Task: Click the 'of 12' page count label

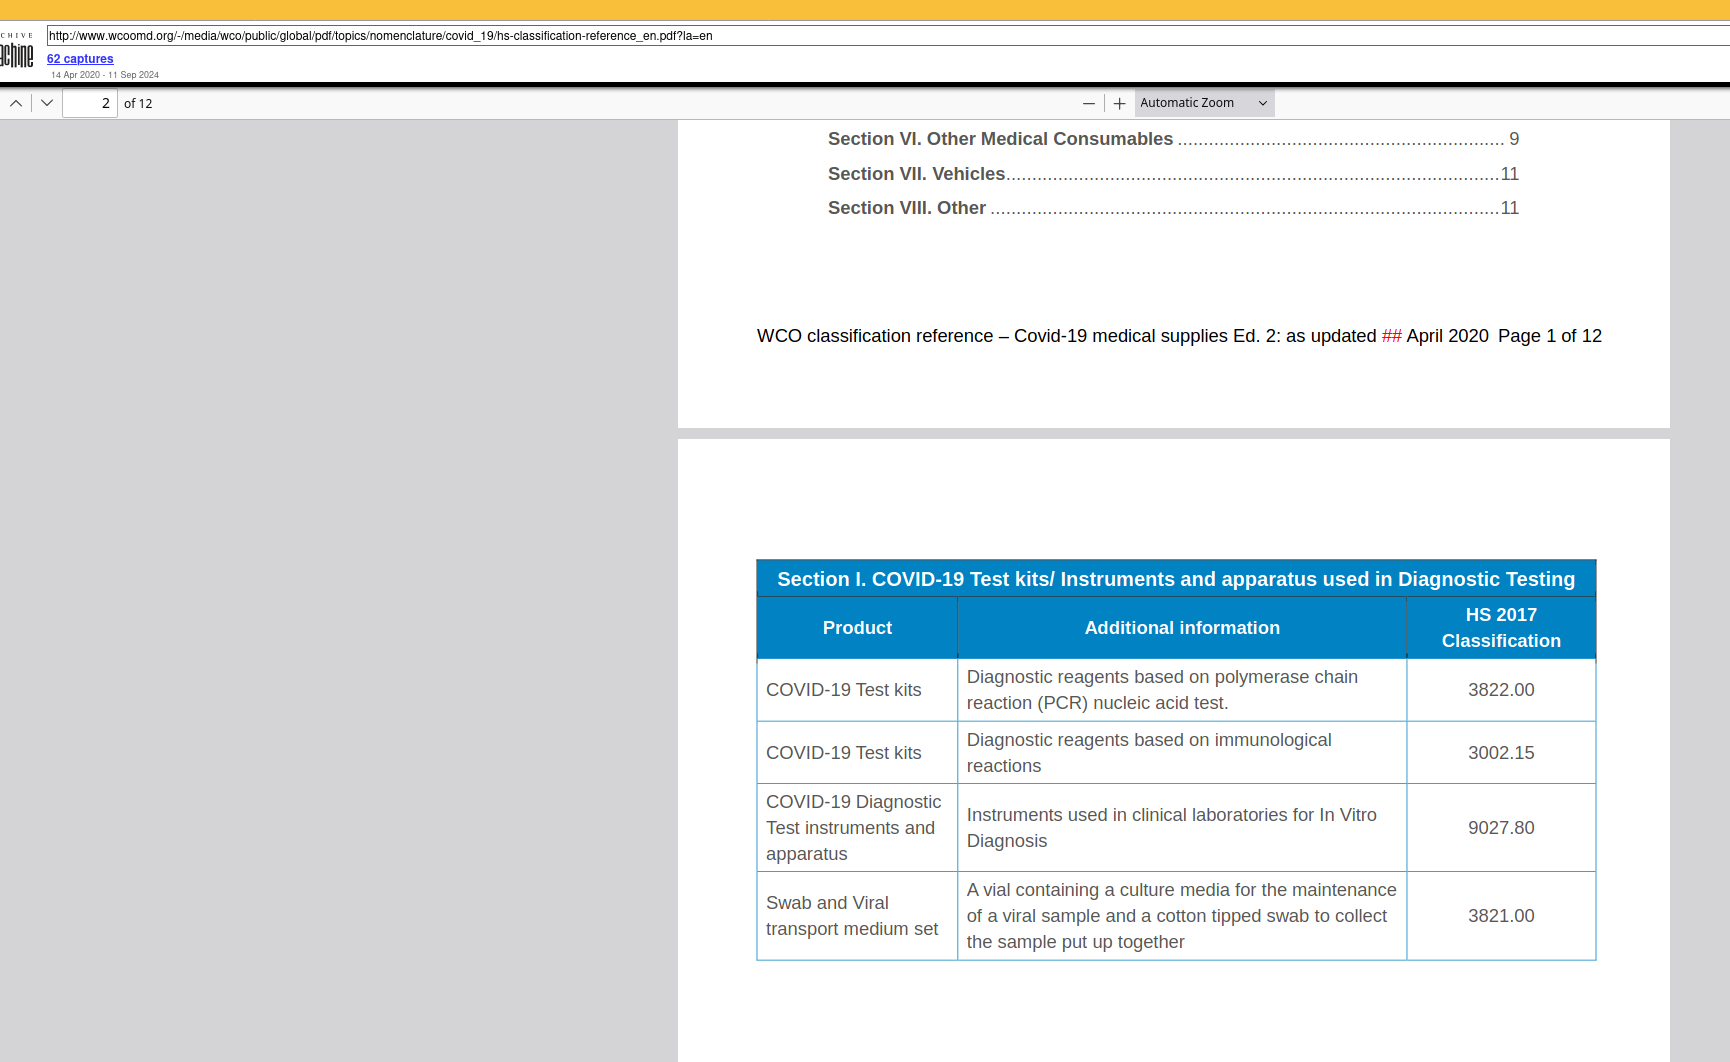Action: pos(138,104)
